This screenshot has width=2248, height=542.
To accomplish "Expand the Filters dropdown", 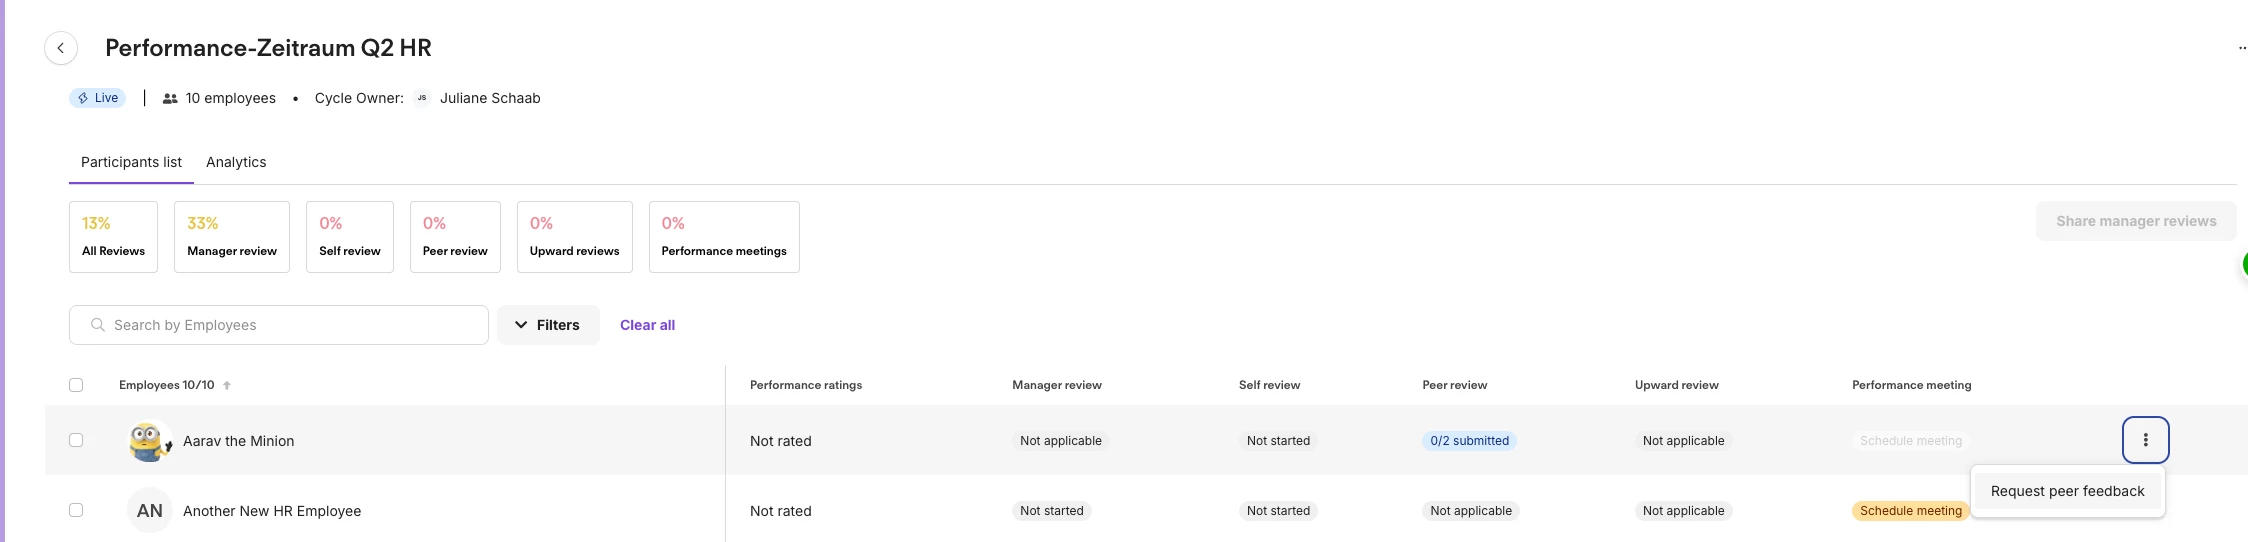I will click(548, 325).
